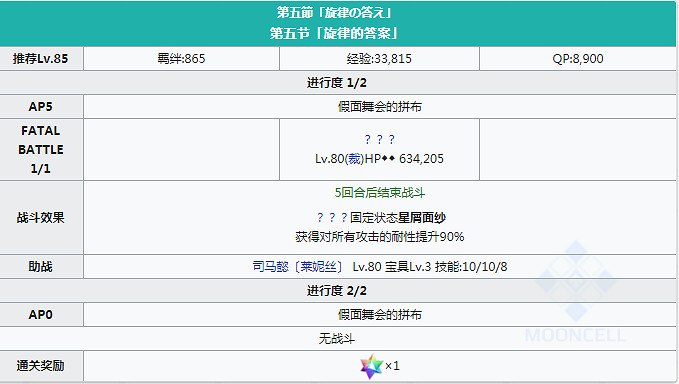Open the ？？？ enemy link above Lv.80
The image size is (679, 384).
point(380,139)
